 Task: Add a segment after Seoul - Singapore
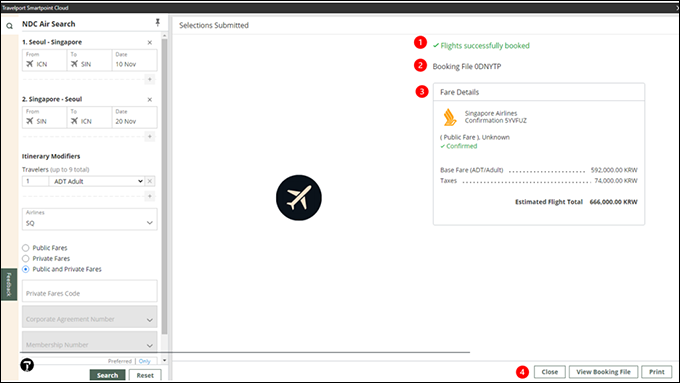pyautogui.click(x=150, y=79)
